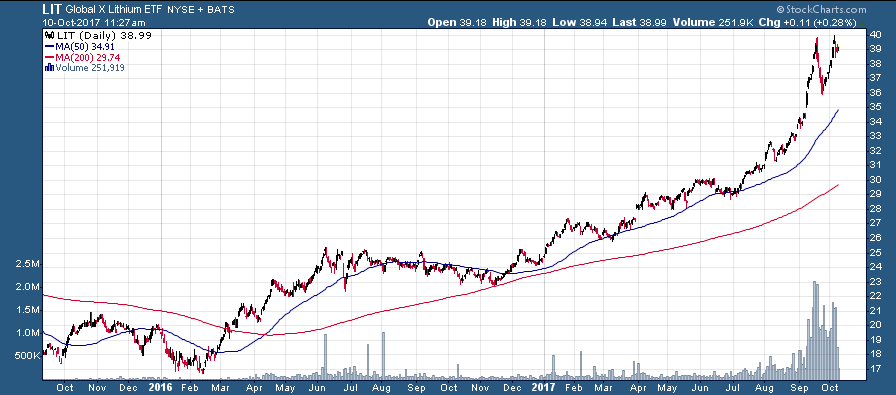Click the 'Last 38.99' value

[638, 23]
